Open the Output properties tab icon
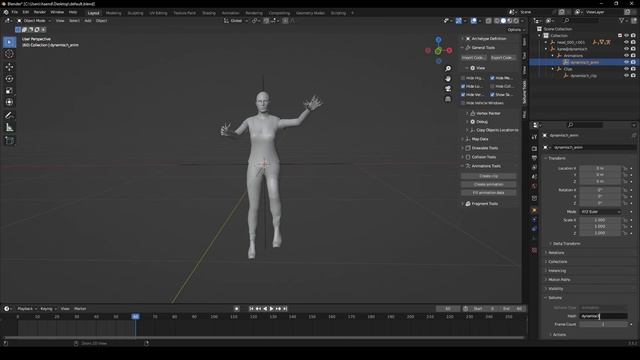Image resolution: width=640 pixels, height=360 pixels. (534, 158)
